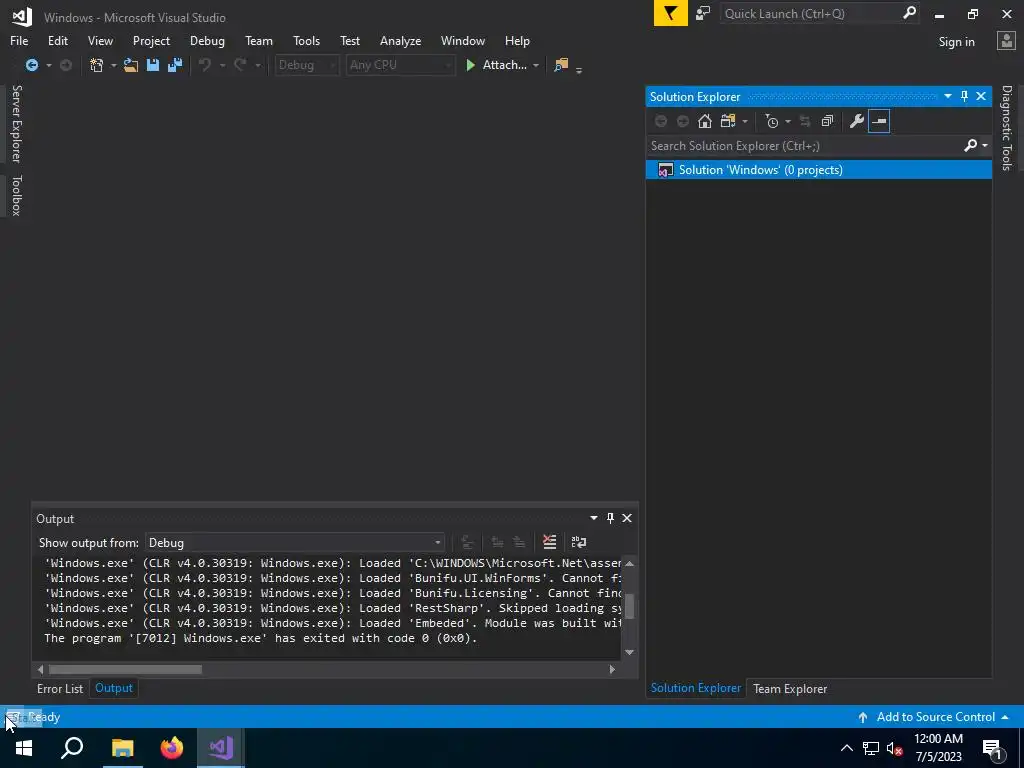This screenshot has width=1024, height=768.
Task: Click the Quick Launch search box
Action: [810, 14]
